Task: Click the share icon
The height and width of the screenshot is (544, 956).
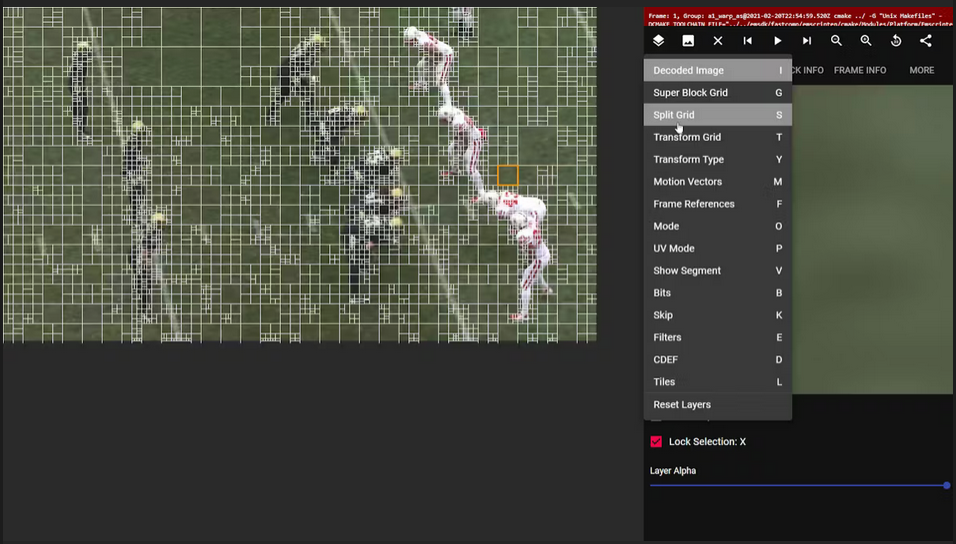Action: coord(925,41)
